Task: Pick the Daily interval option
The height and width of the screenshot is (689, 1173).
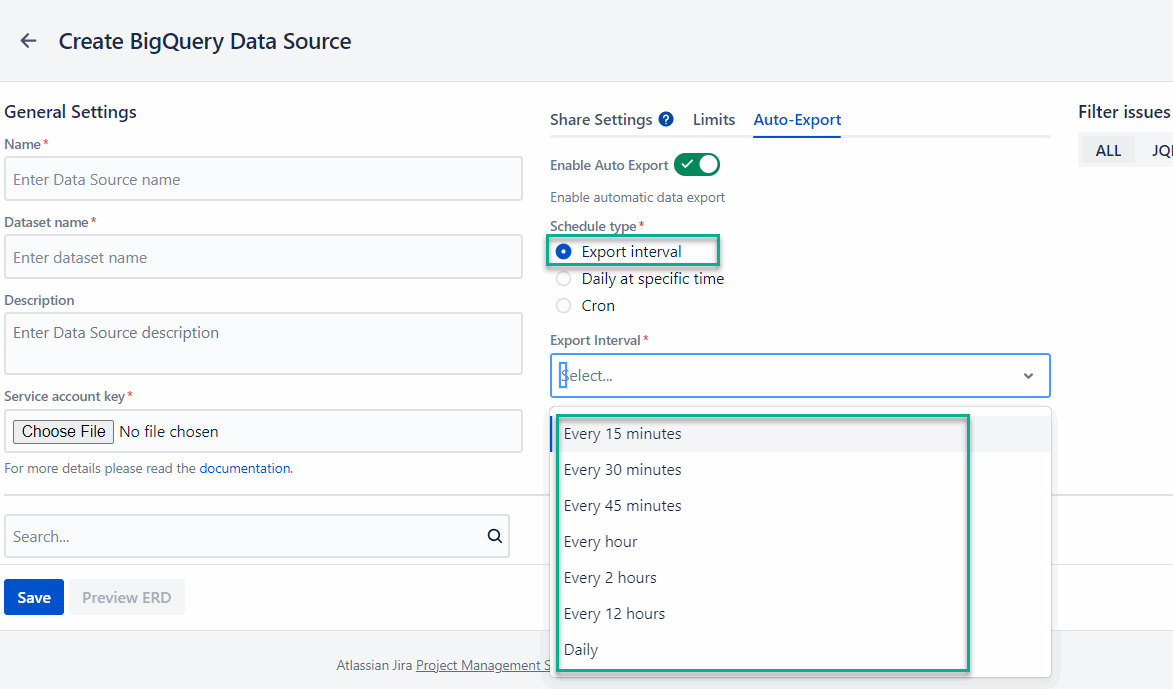Action: (581, 650)
